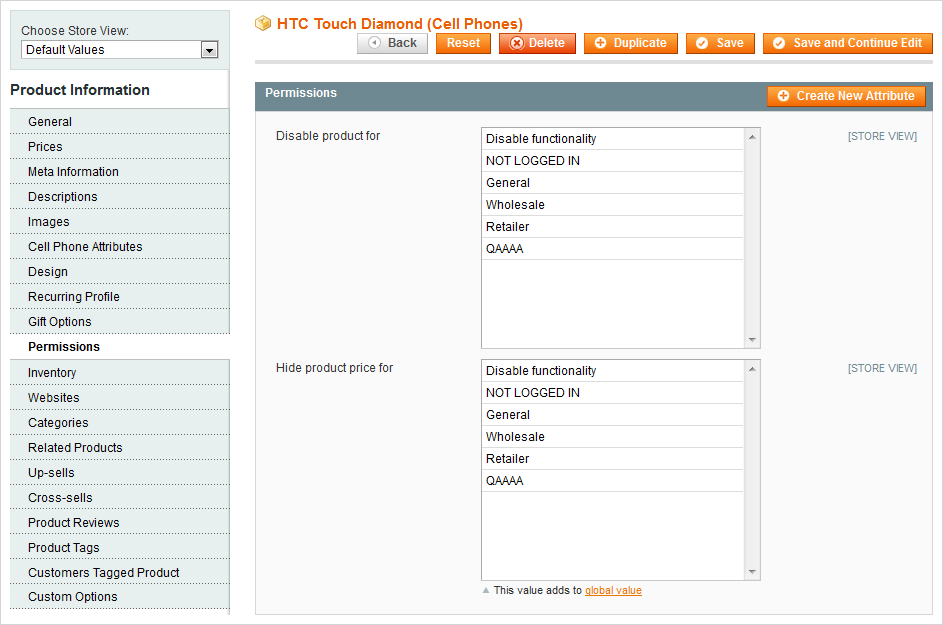This screenshot has width=943, height=625.
Task: Open the Categories tab
Action: [x=120, y=423]
